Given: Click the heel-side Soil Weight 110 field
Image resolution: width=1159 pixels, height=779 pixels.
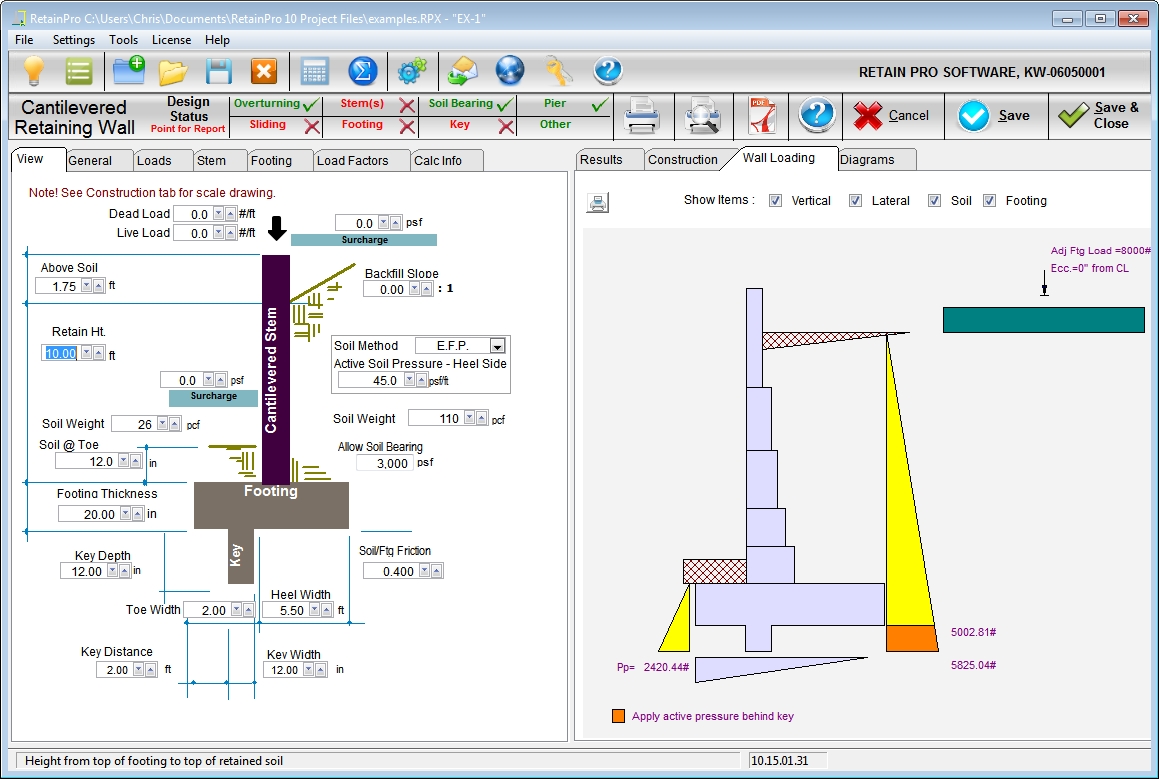Looking at the screenshot, I should click(x=436, y=418).
